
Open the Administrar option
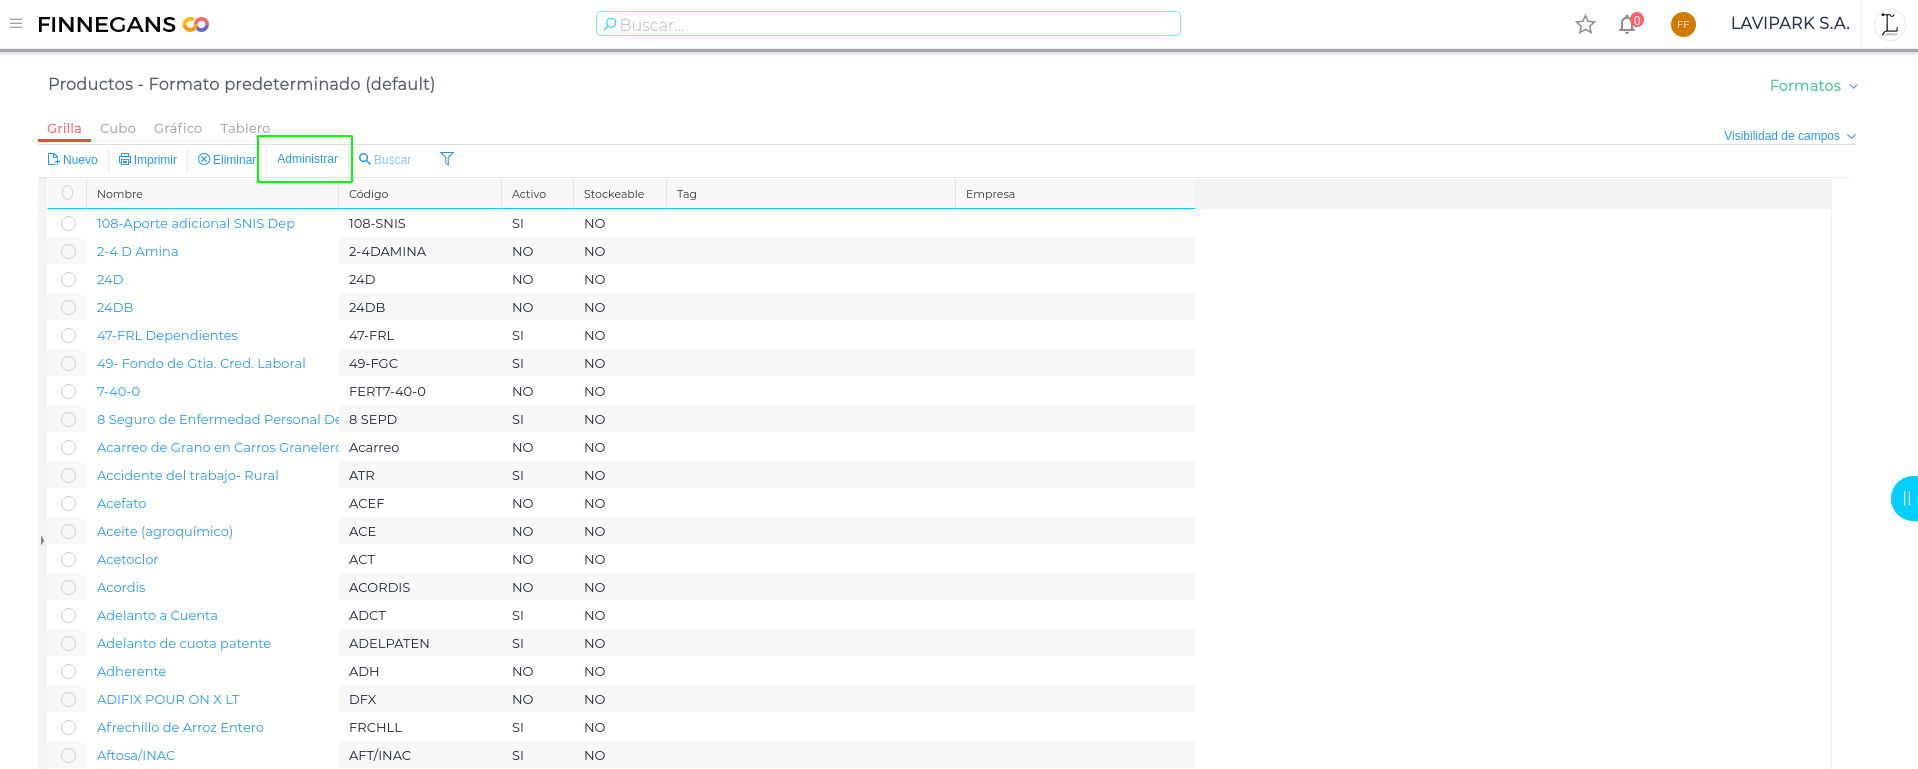pyautogui.click(x=307, y=159)
